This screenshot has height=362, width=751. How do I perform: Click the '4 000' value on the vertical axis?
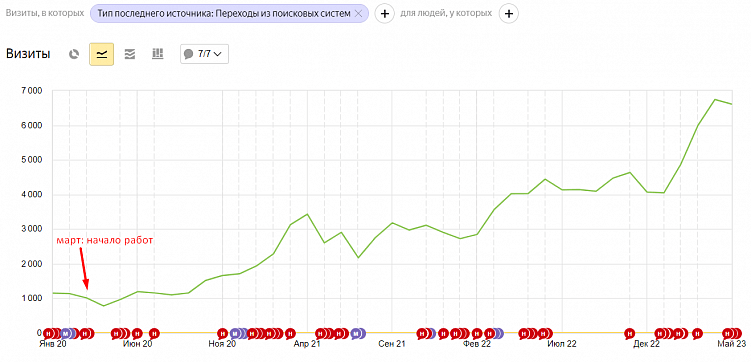coord(32,195)
